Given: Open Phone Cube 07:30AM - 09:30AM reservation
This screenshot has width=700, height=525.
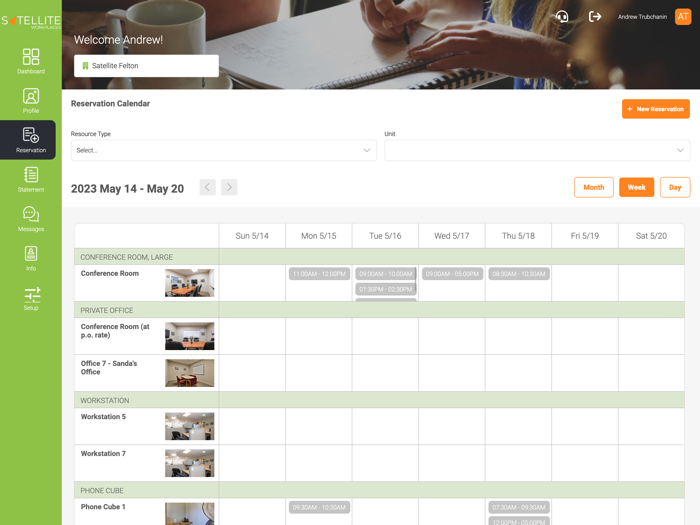Looking at the screenshot, I should tap(519, 507).
